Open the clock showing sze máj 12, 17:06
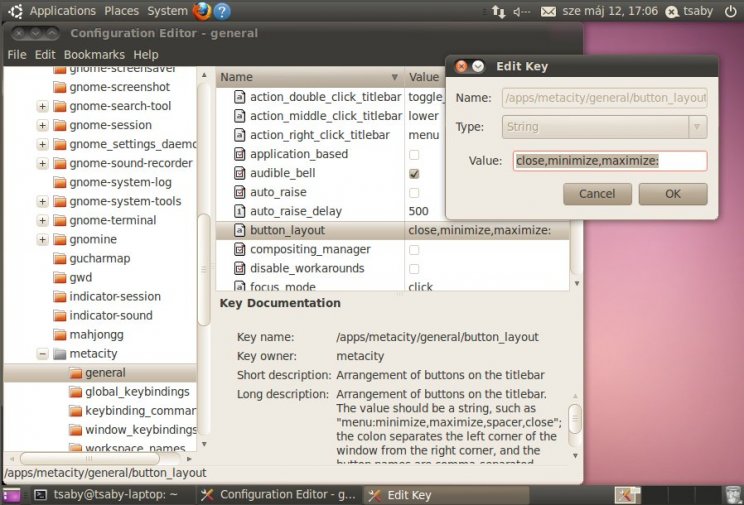Image resolution: width=744 pixels, height=505 pixels. click(610, 11)
